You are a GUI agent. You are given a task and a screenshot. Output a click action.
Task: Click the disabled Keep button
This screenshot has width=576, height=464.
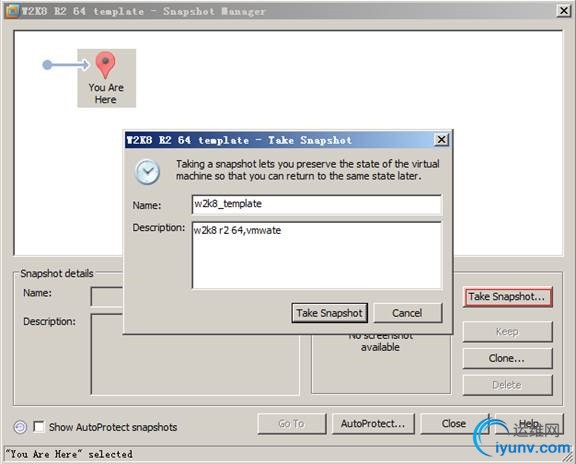point(507,332)
